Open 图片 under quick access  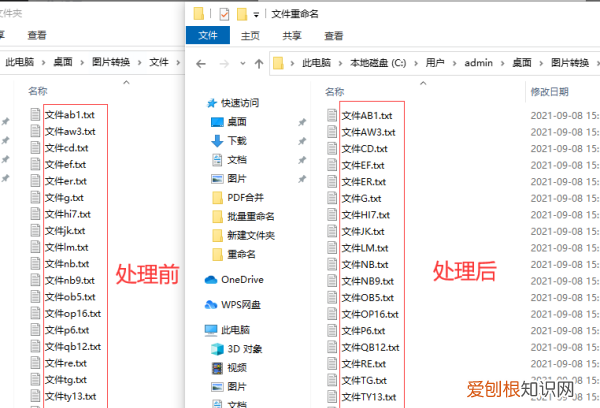[x=236, y=179]
